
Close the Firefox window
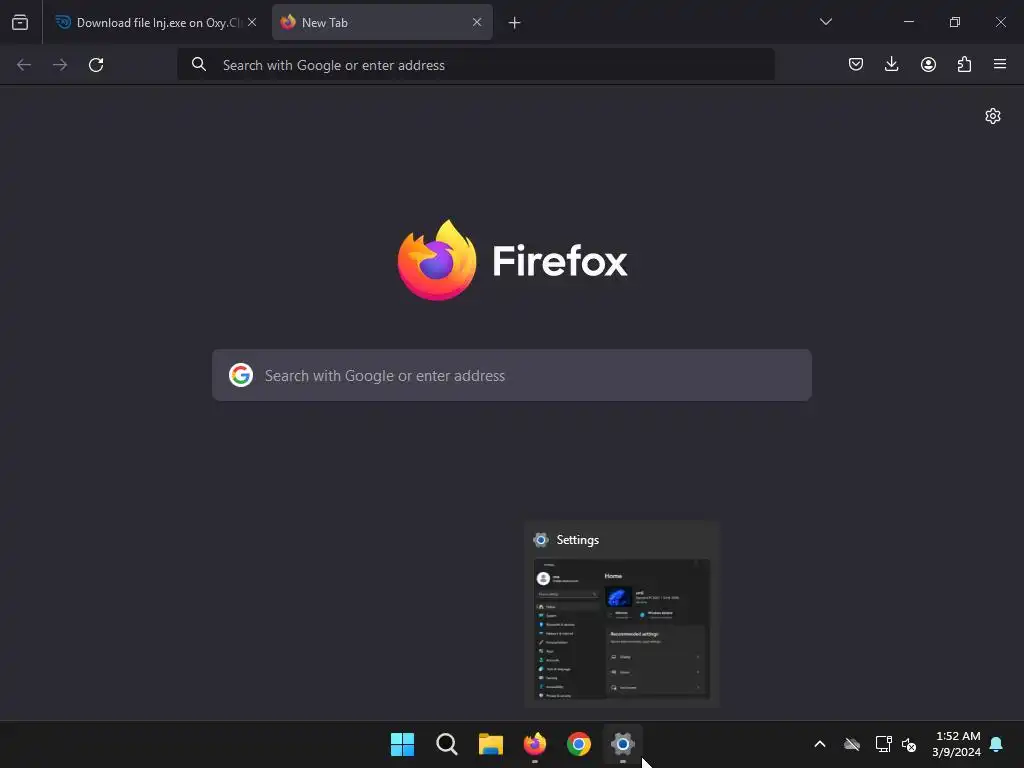point(1000,22)
